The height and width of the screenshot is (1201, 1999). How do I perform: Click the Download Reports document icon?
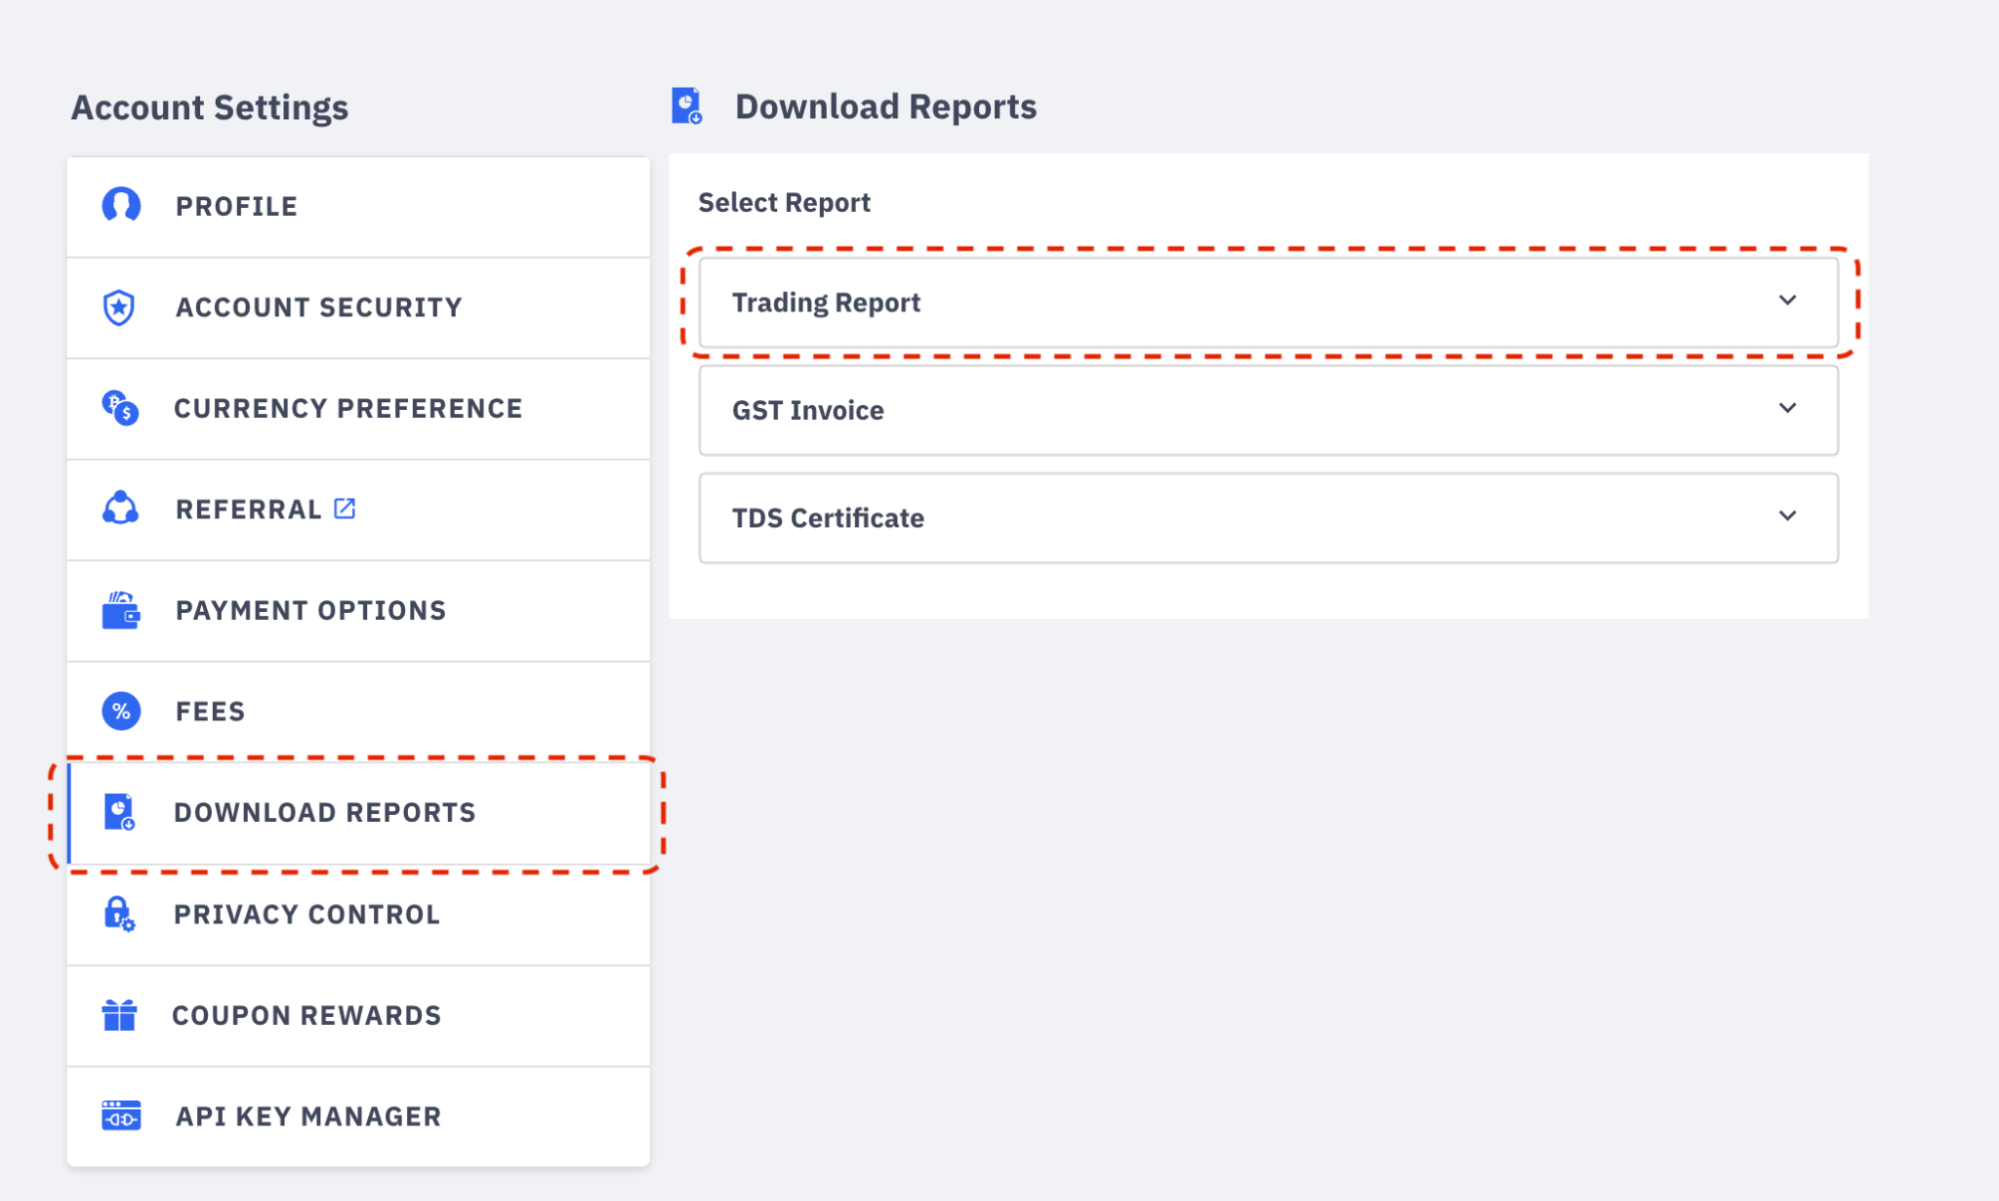click(120, 812)
